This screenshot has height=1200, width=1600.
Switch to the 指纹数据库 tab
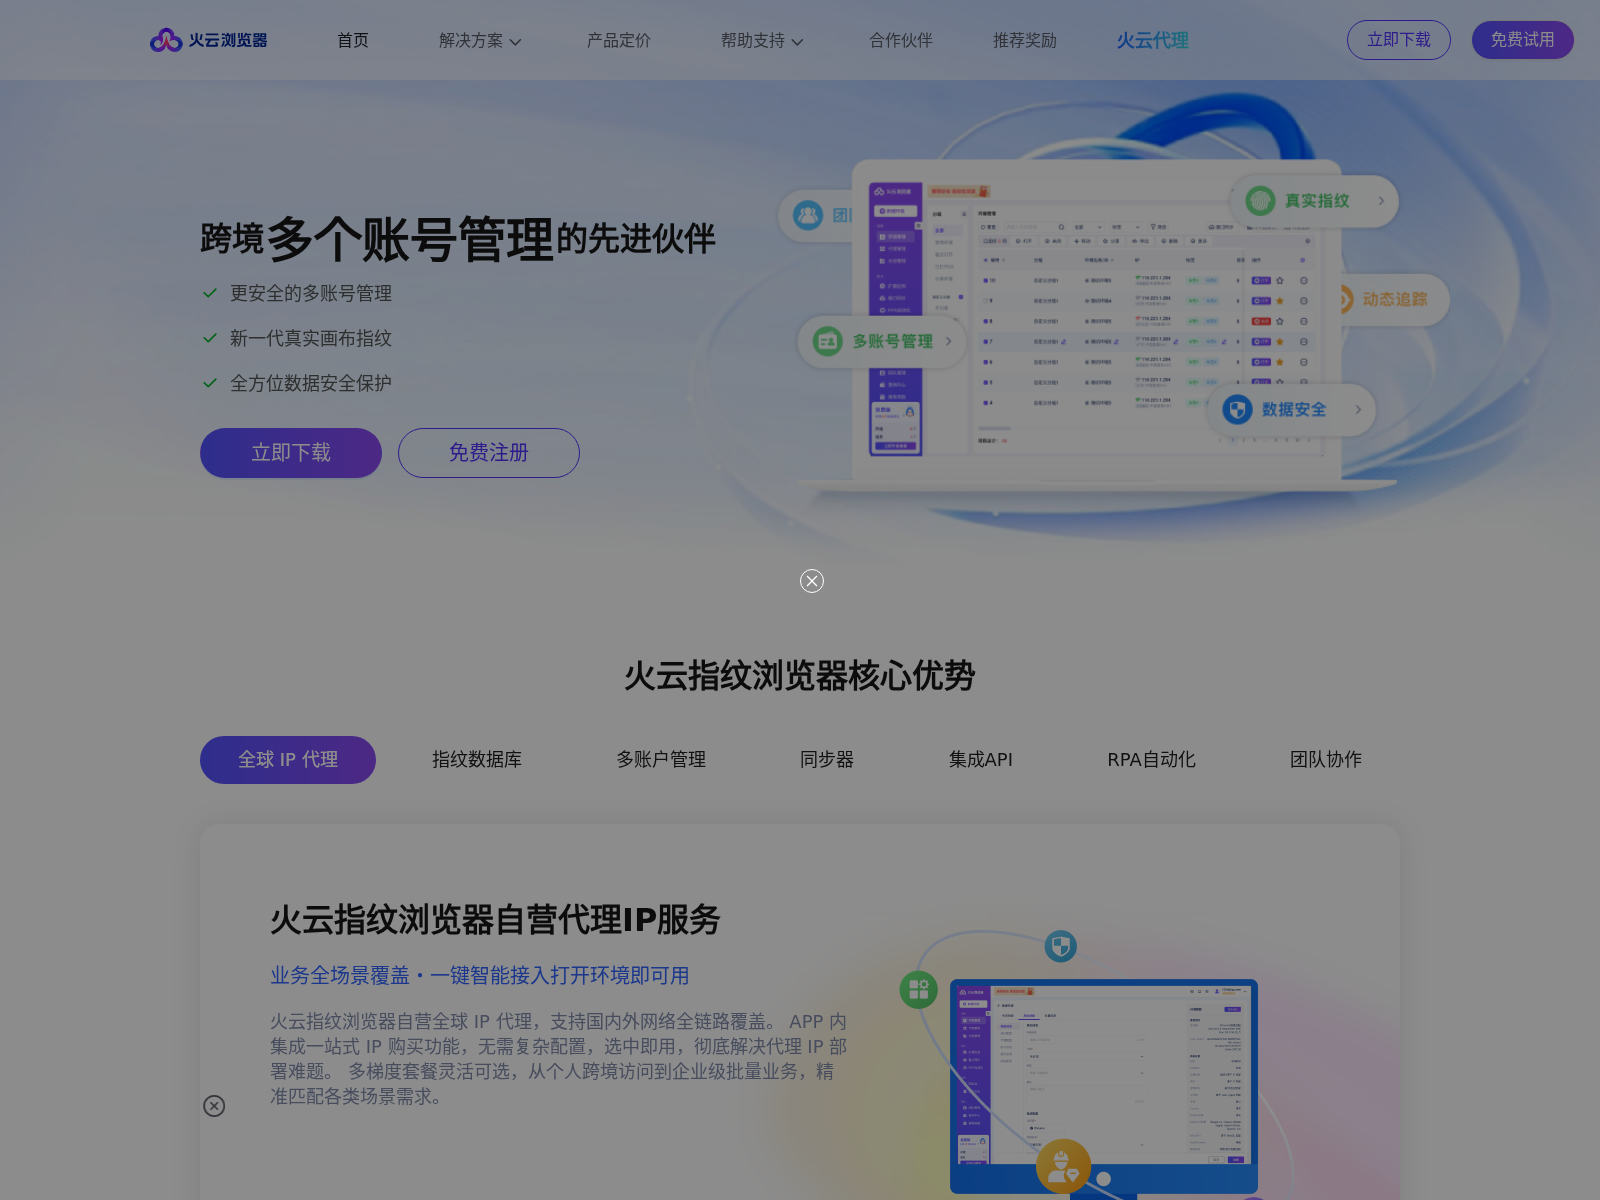click(474, 759)
